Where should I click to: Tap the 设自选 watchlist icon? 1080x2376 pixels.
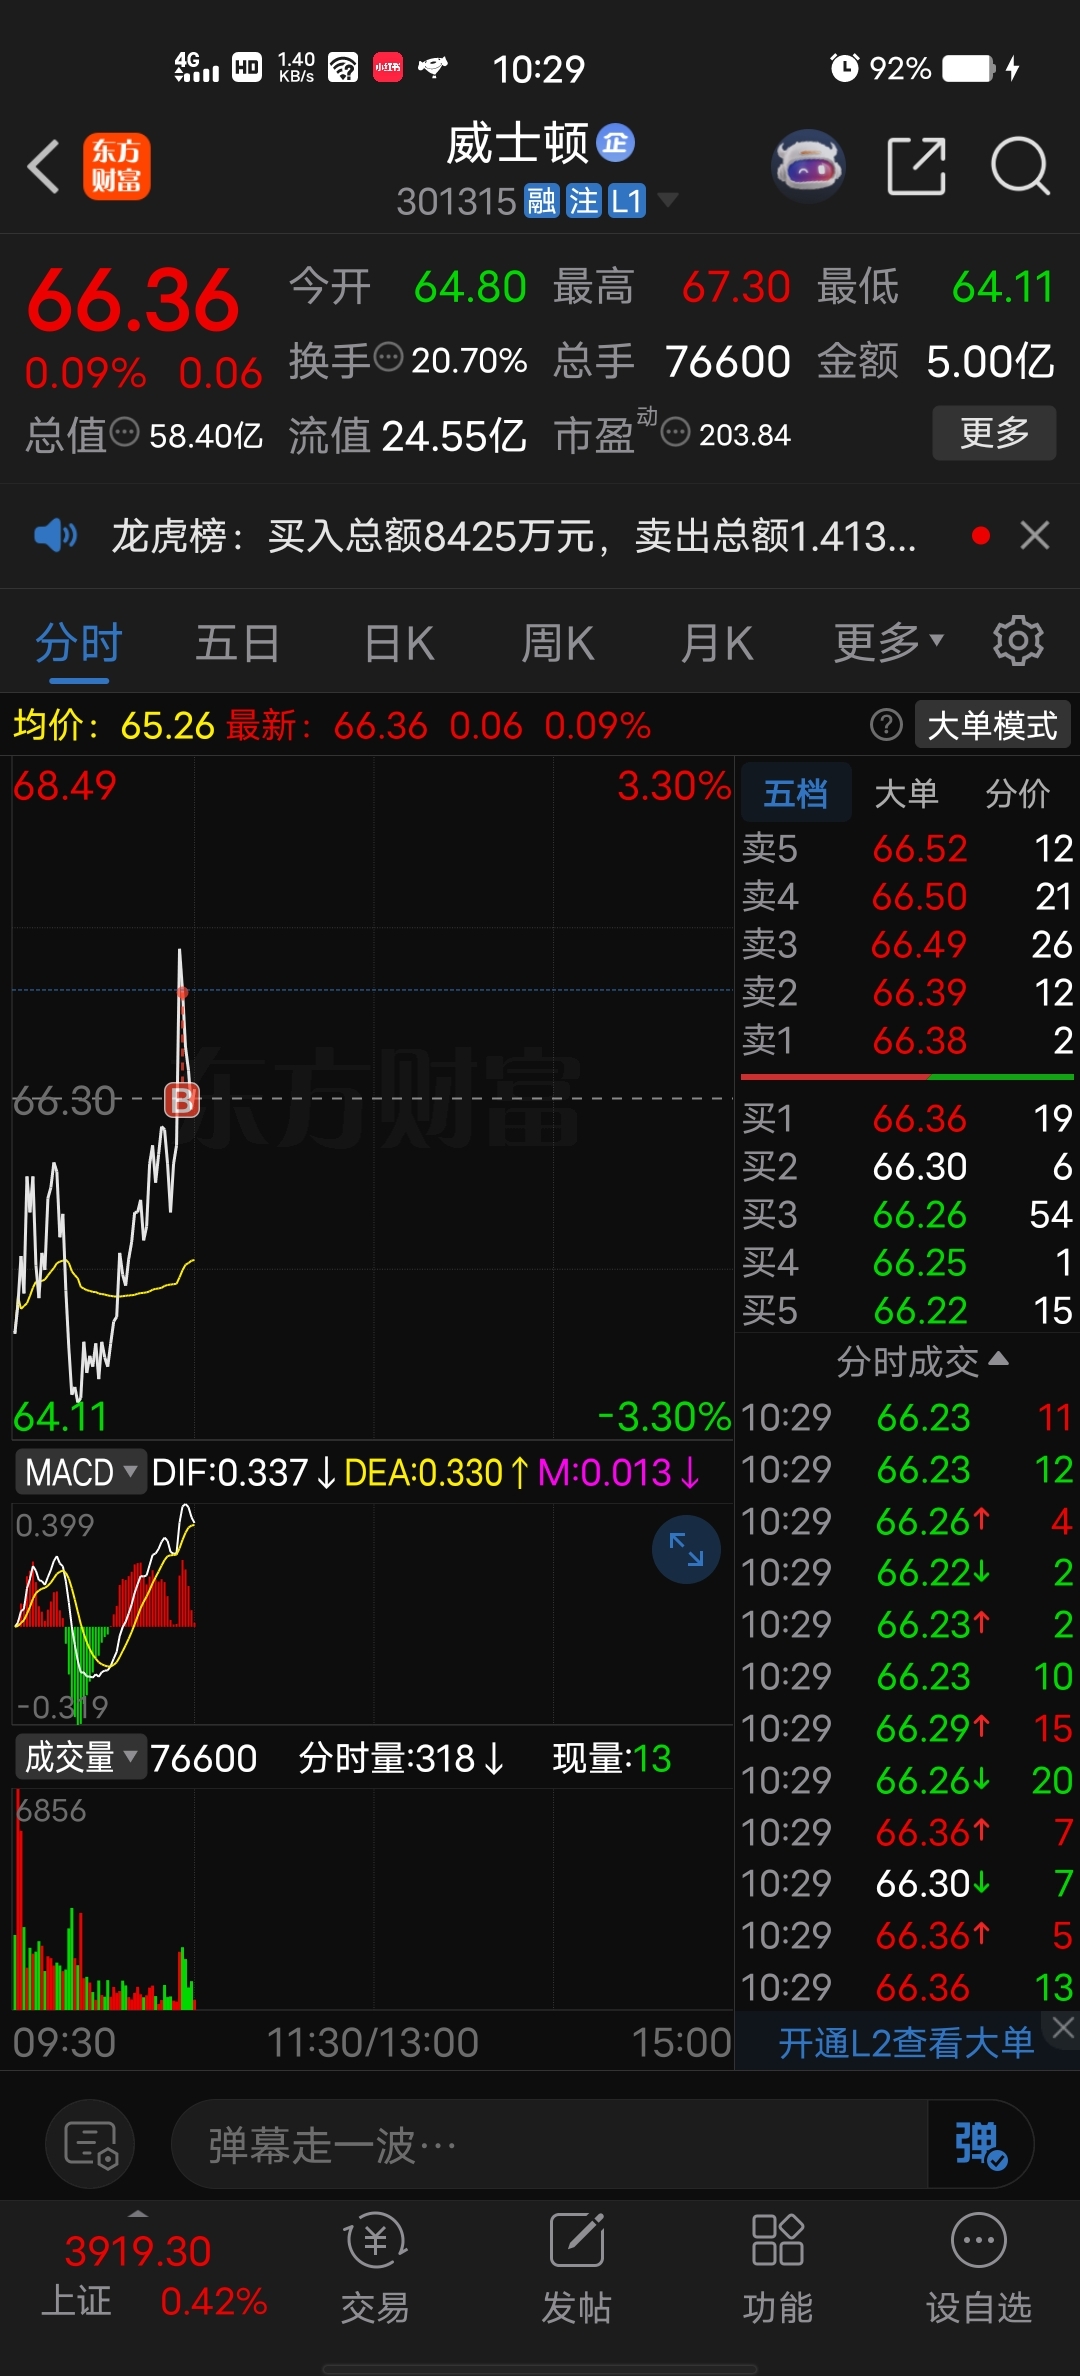point(979,2268)
